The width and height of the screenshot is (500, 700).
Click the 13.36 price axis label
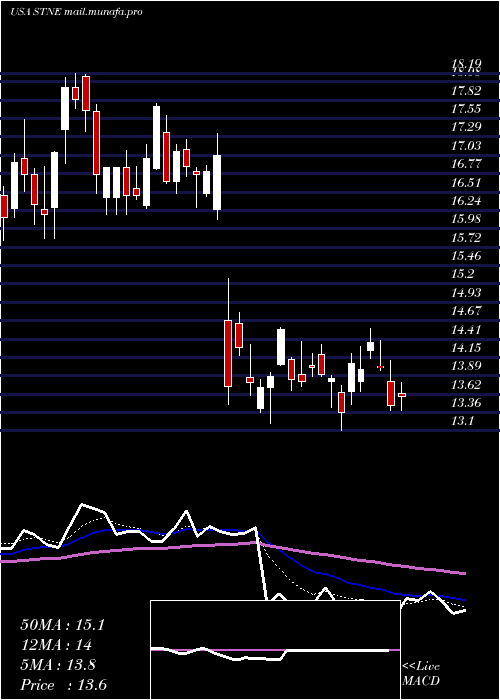coord(466,403)
